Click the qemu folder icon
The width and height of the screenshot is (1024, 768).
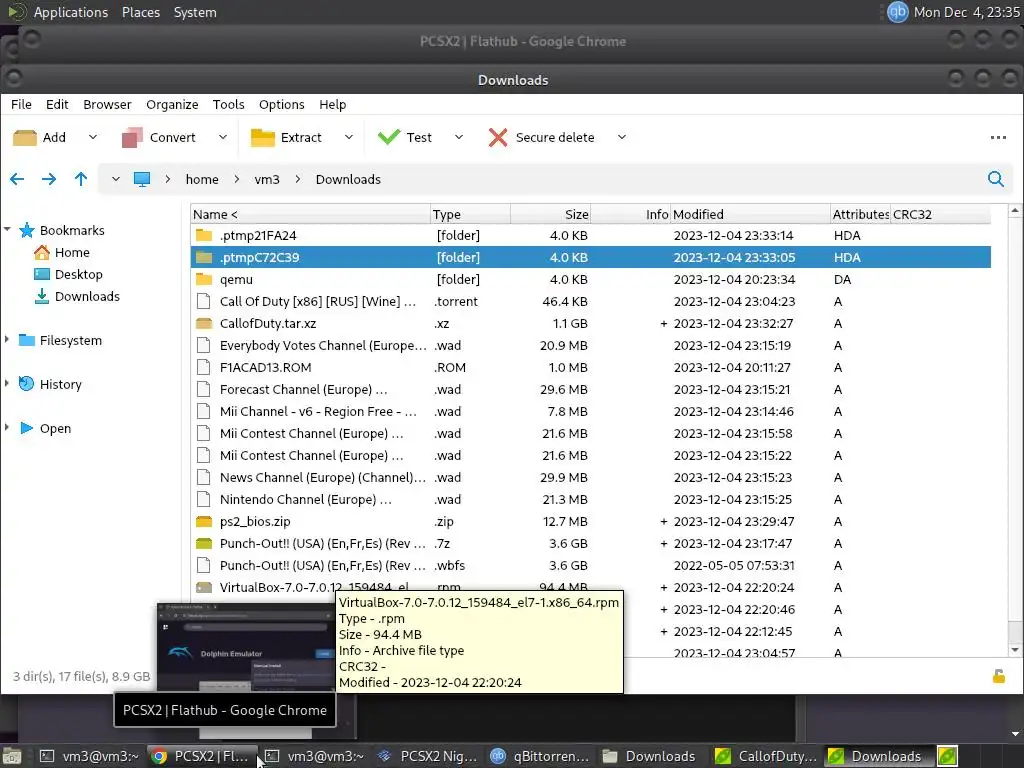204,280
